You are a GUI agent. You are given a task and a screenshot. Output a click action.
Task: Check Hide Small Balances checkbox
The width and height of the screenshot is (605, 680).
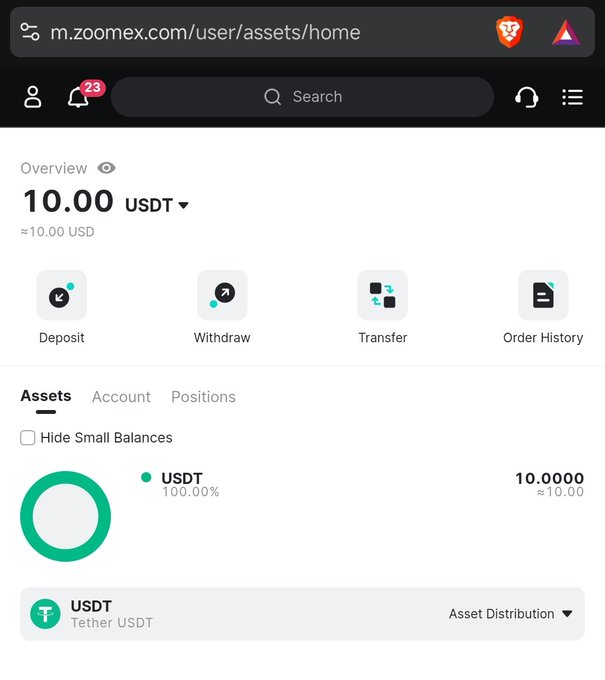[x=28, y=438]
